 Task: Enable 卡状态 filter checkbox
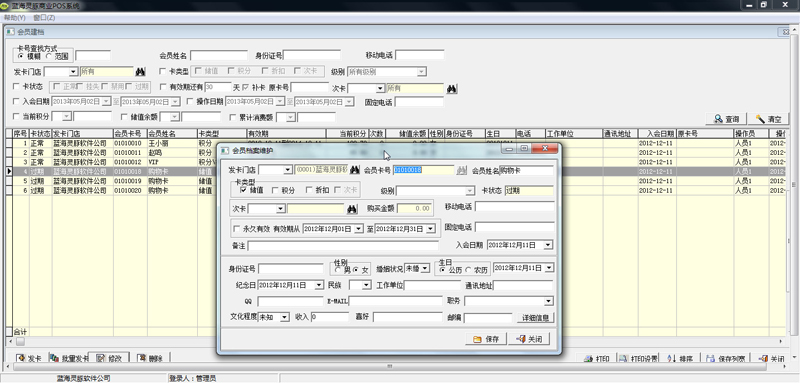point(16,87)
